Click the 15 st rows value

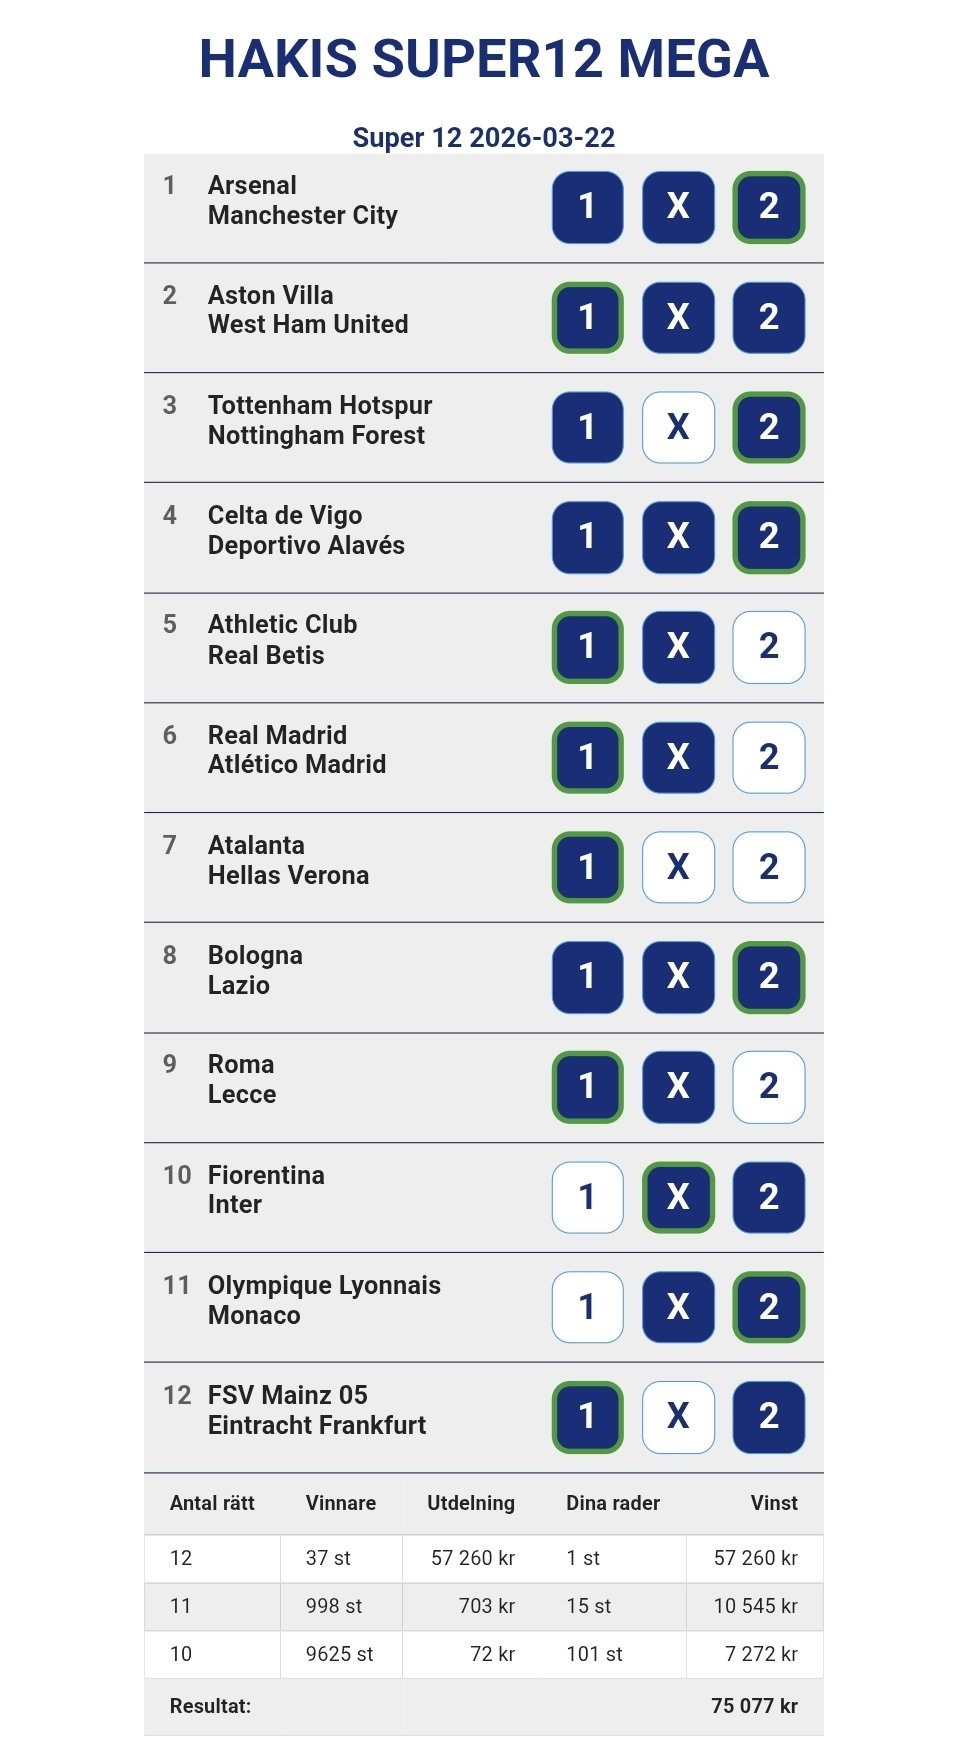click(588, 1606)
